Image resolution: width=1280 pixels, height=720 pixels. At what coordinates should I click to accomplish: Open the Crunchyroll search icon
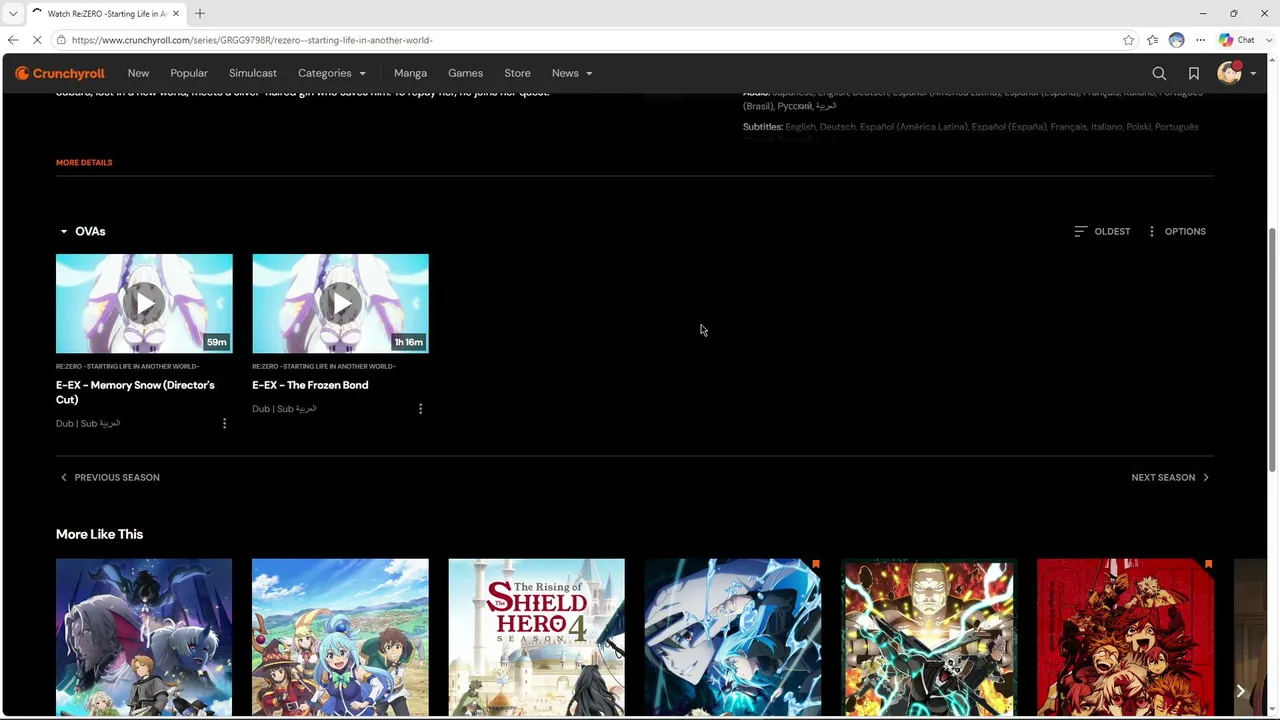pos(1159,73)
